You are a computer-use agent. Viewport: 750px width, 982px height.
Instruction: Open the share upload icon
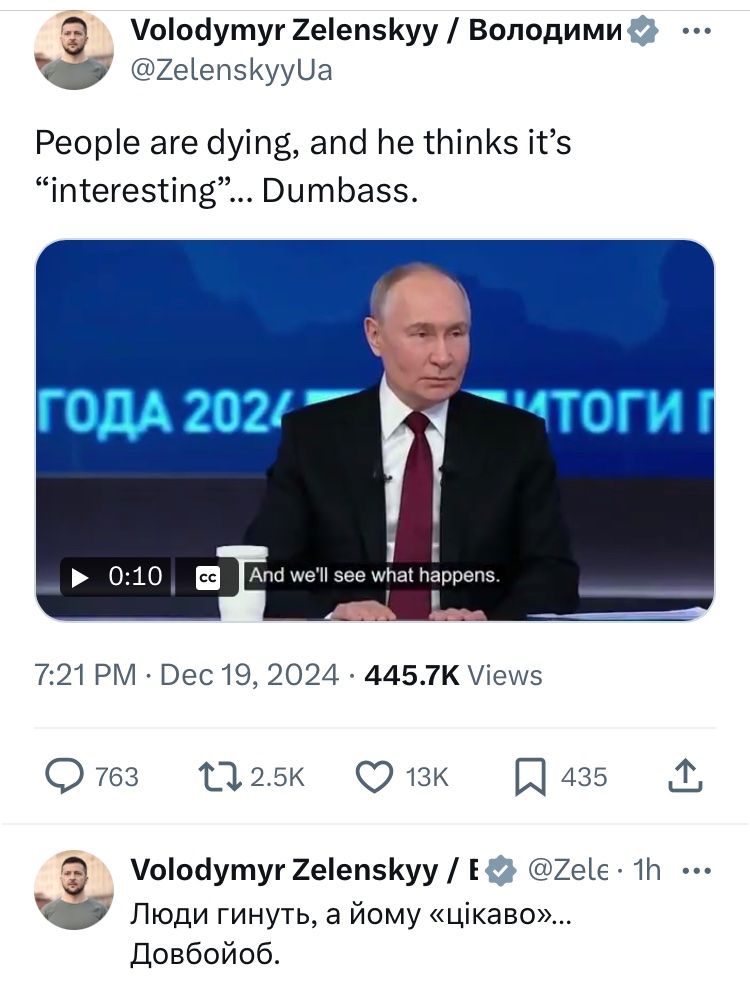[x=686, y=777]
